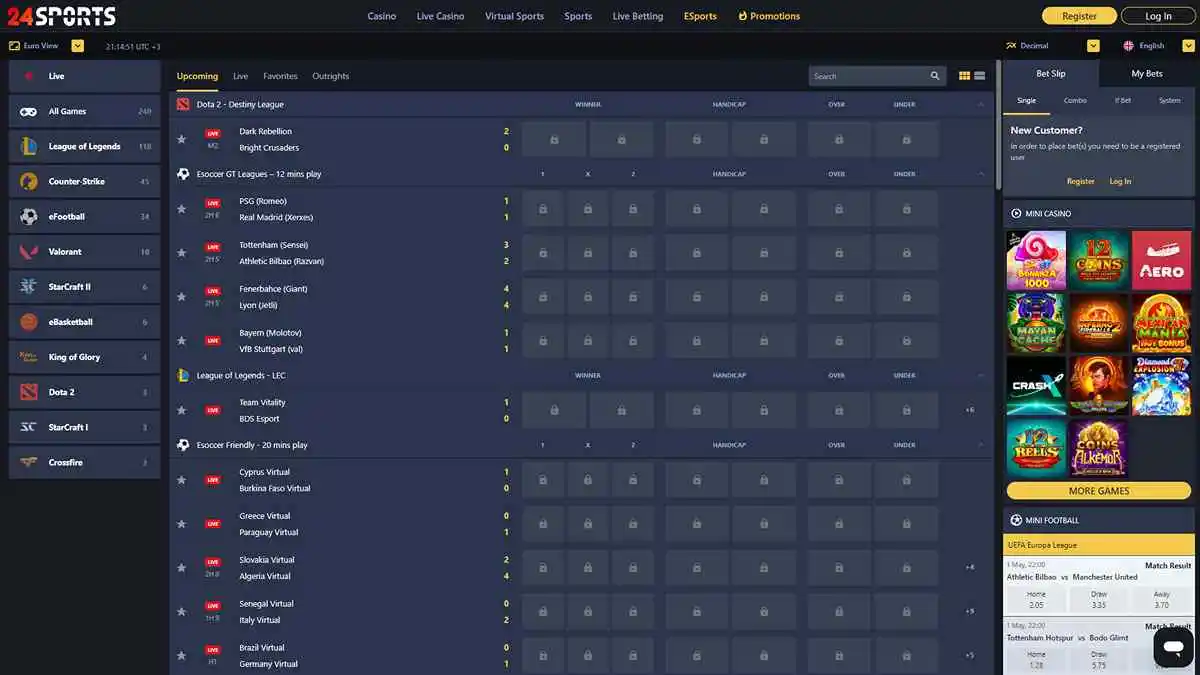Open the Euro View dropdown arrow
Screen dimensions: 1200x675
(78, 46)
